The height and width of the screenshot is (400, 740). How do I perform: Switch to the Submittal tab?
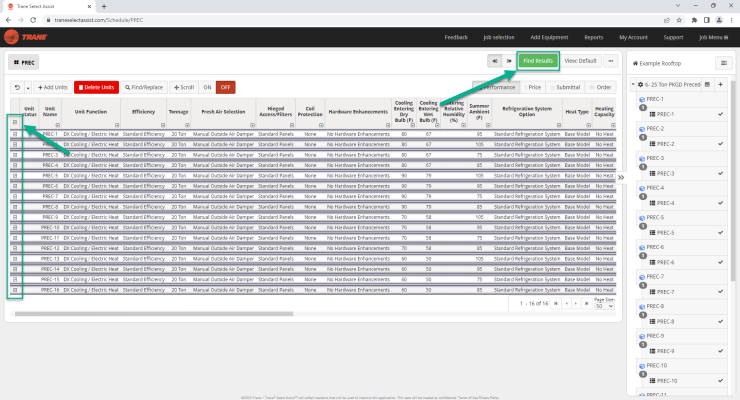(565, 87)
